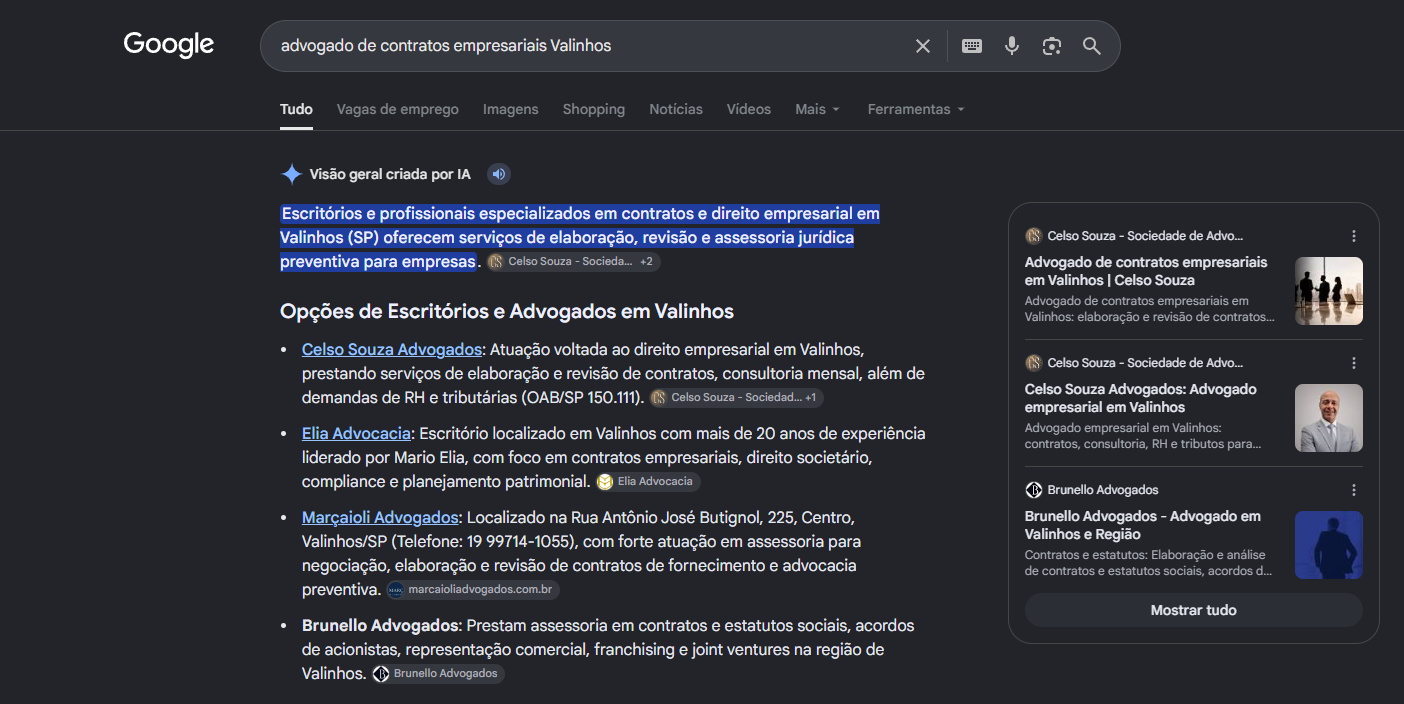The width and height of the screenshot is (1404, 704).
Task: Open card Advogado de contratos empresariais em Valinhos
Action: (x=1146, y=271)
